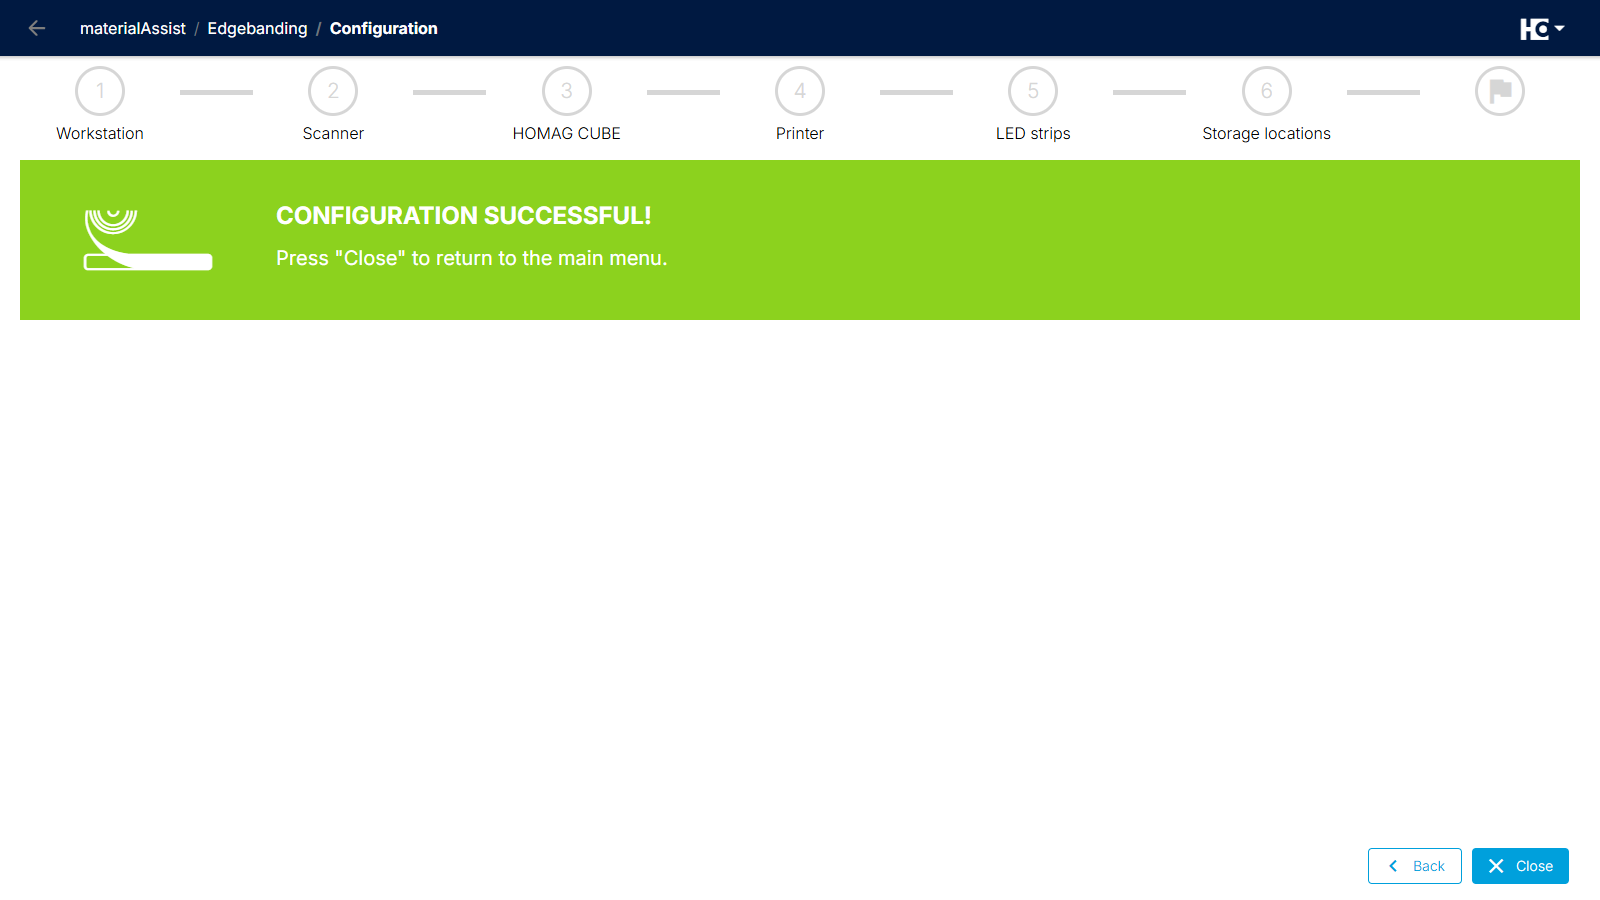Go to step 5 LED strips circle

pyautogui.click(x=1033, y=91)
